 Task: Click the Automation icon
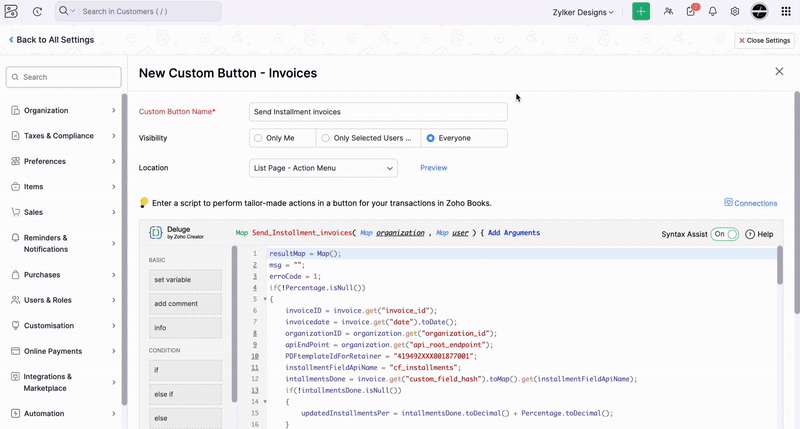15,413
